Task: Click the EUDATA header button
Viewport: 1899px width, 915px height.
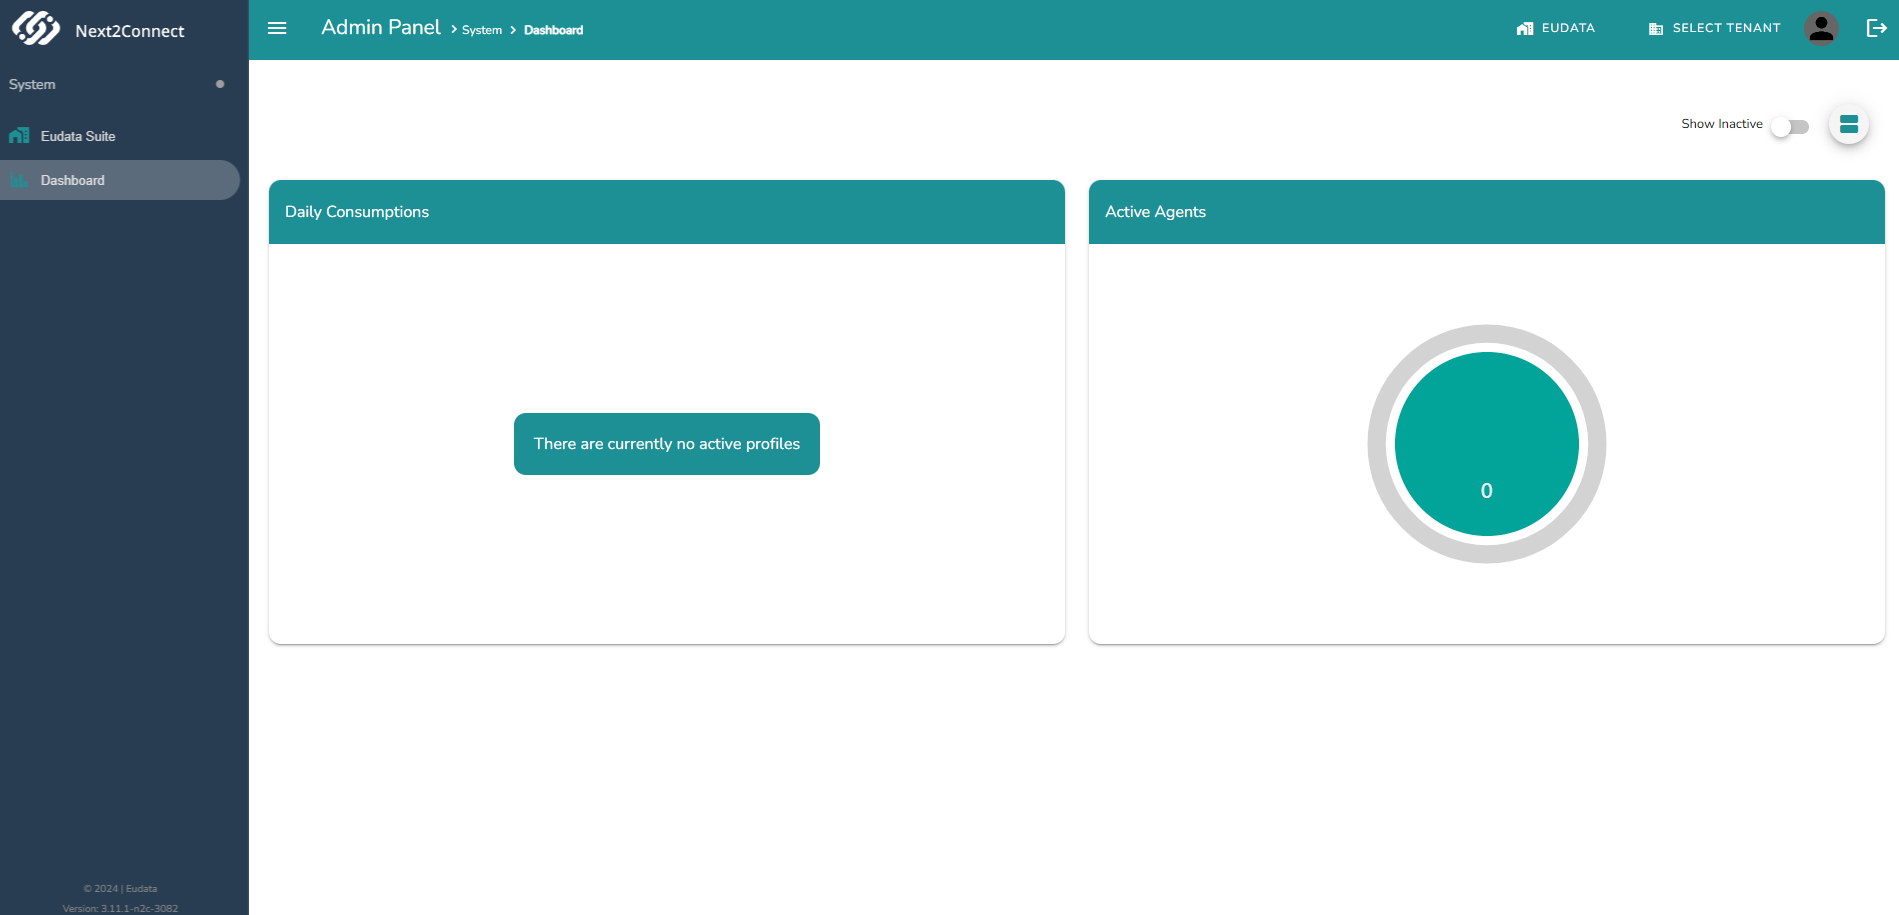Action: click(1556, 28)
